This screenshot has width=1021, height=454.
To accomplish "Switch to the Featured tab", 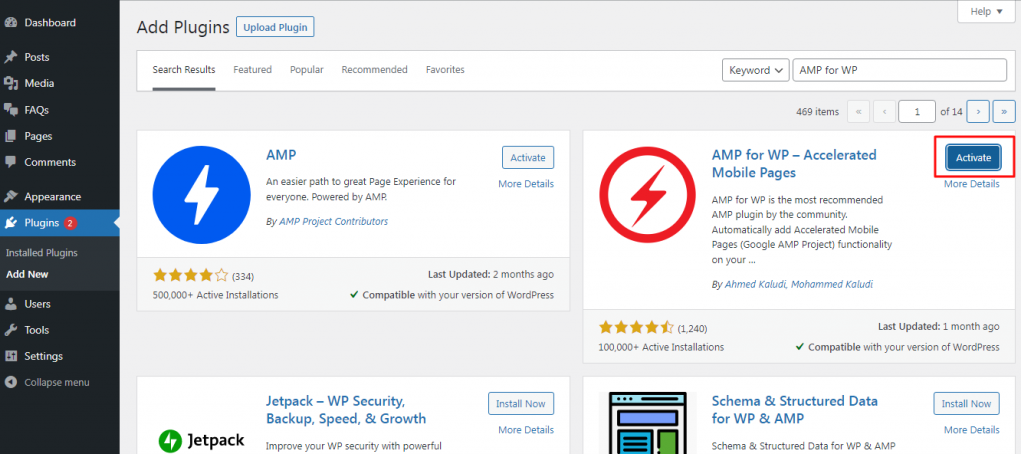I will 253,70.
